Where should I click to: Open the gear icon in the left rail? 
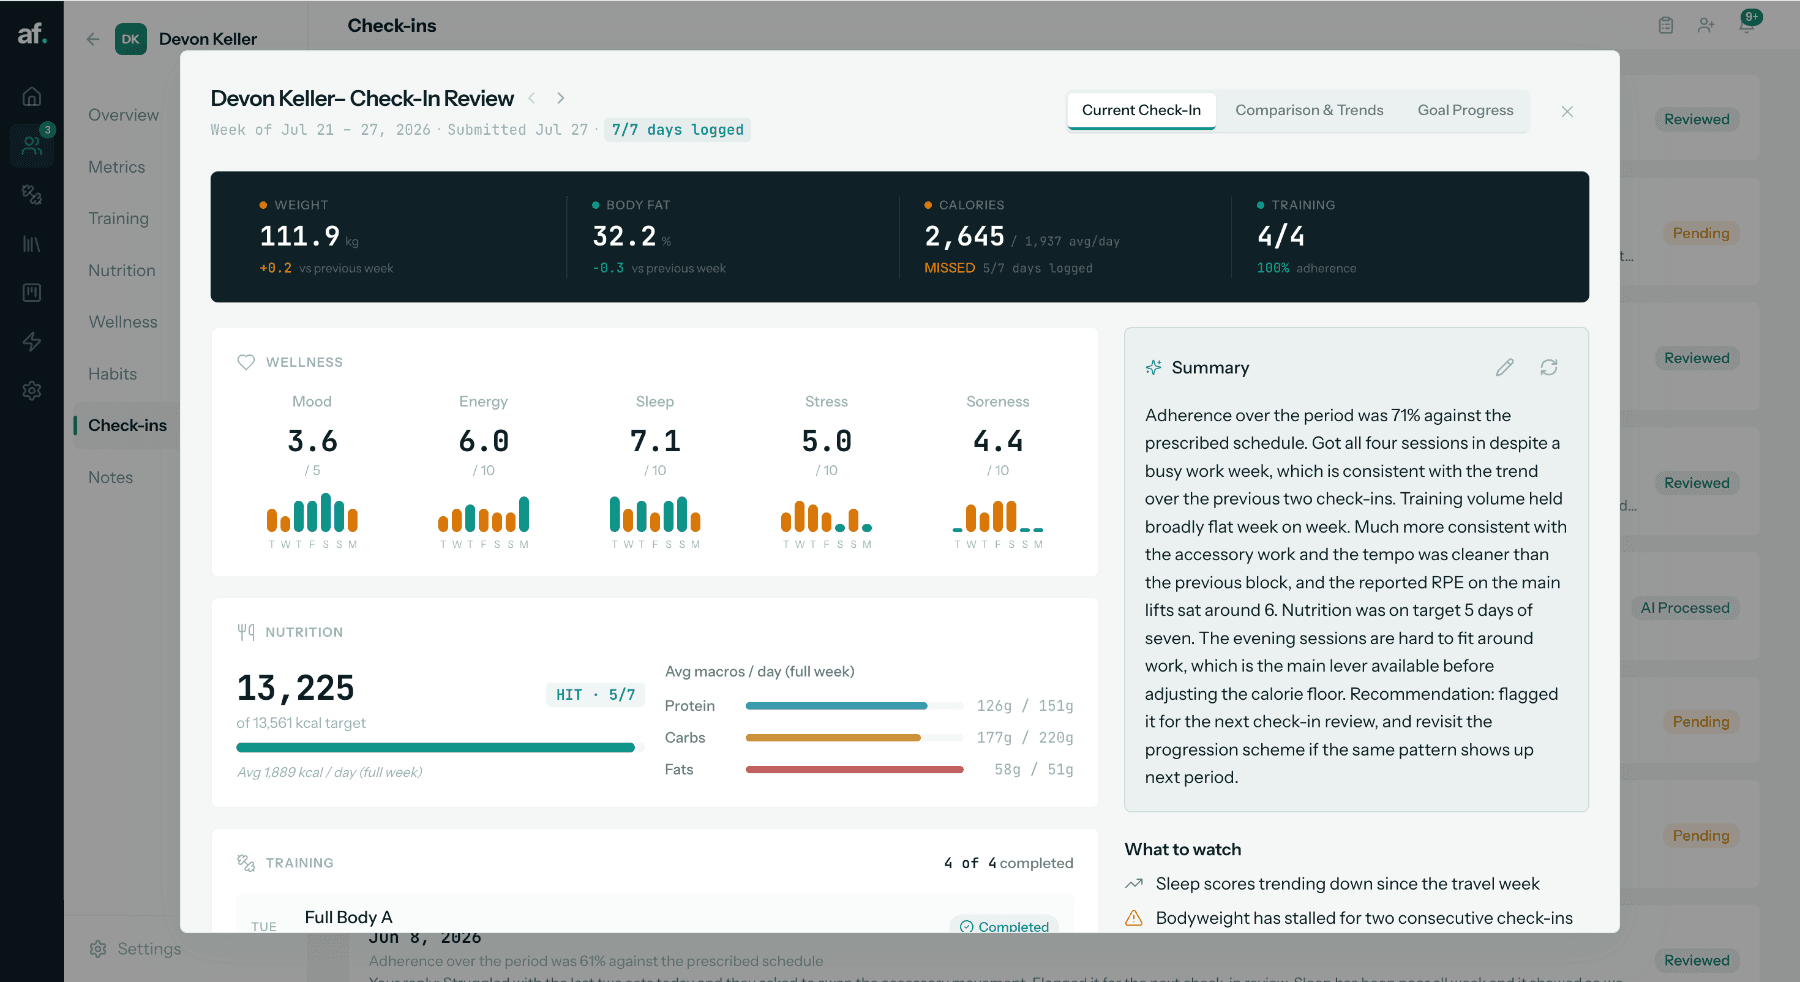click(x=32, y=391)
